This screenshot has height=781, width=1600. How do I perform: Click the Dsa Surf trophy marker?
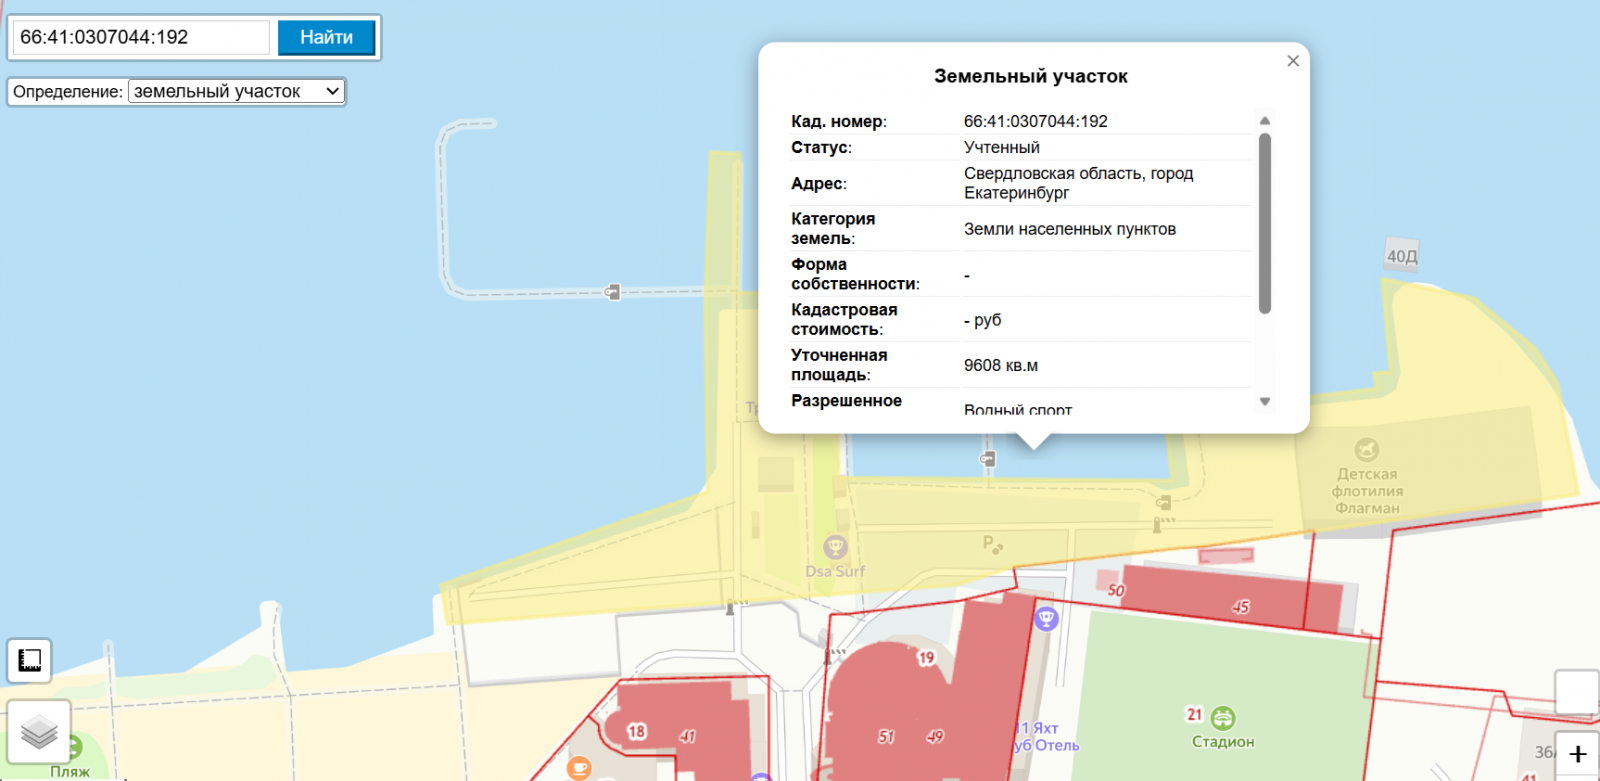tap(835, 547)
